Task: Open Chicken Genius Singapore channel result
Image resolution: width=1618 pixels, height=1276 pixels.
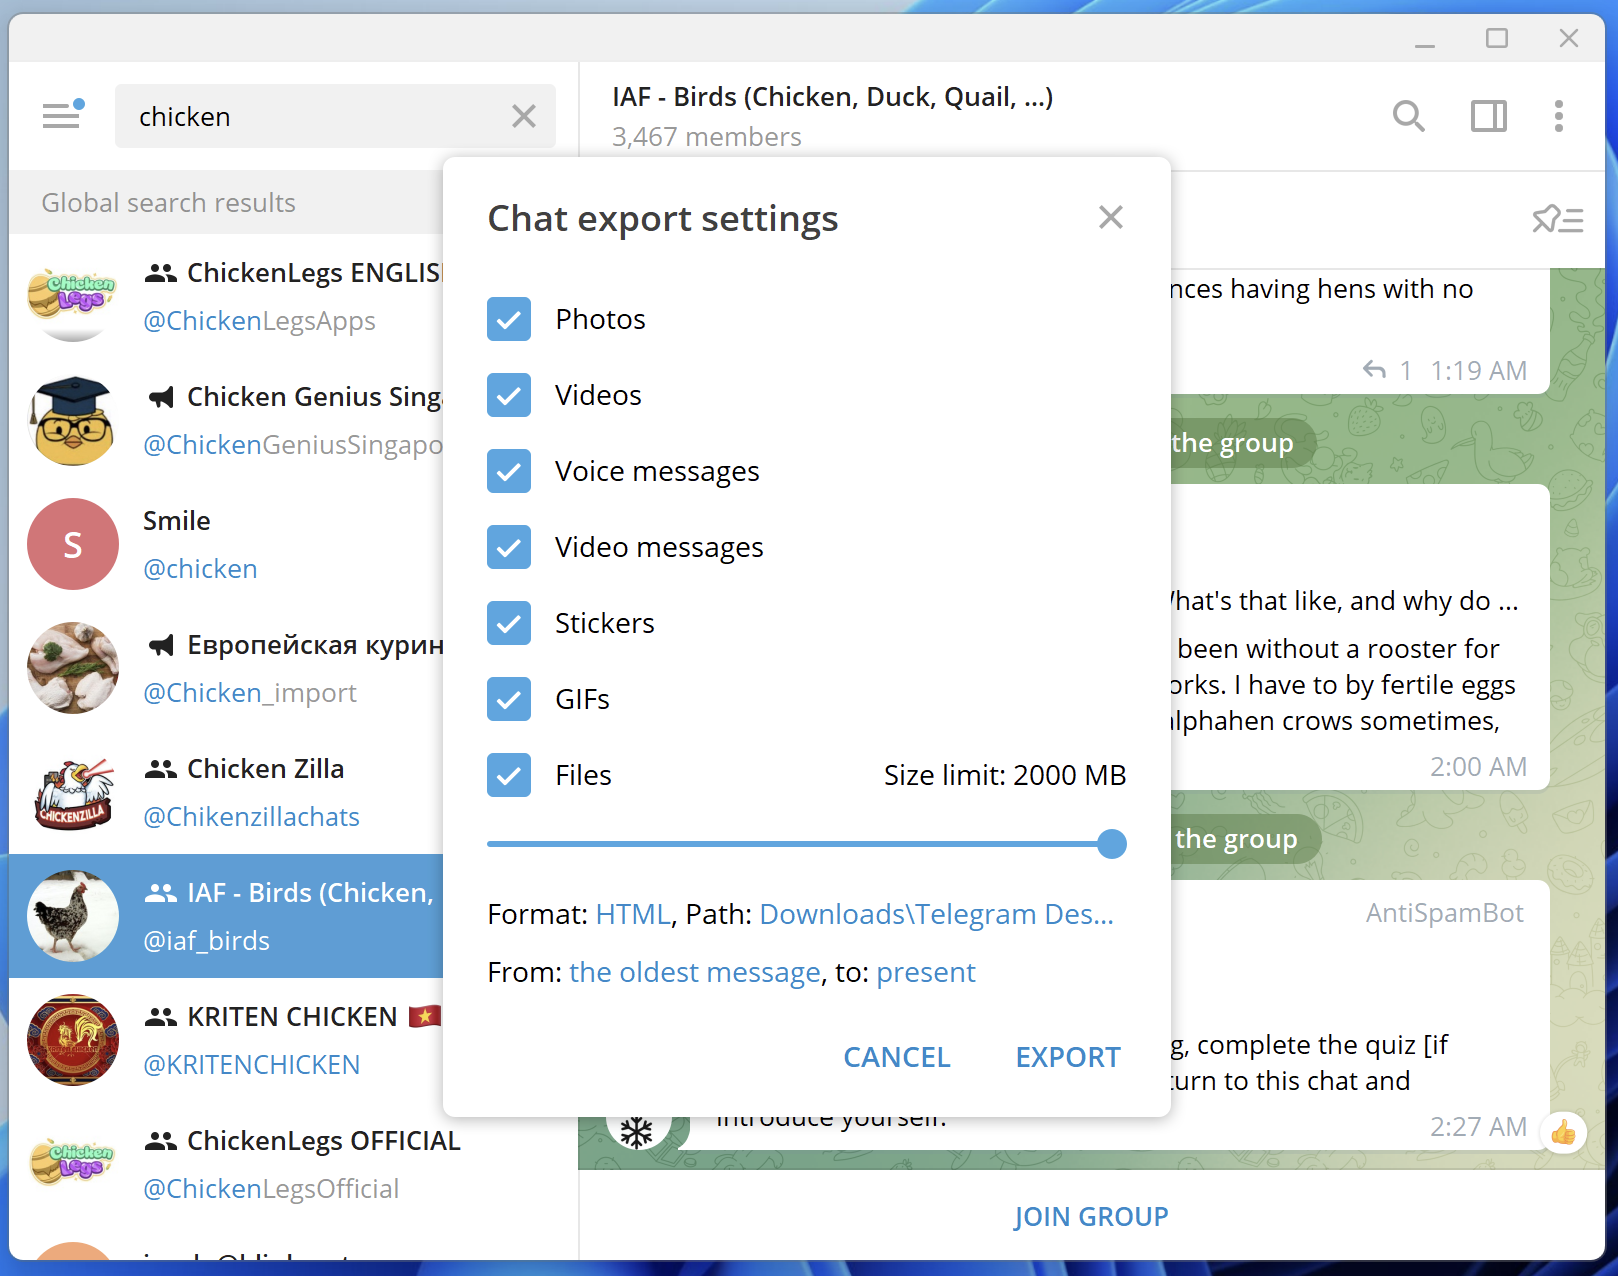Action: 227,420
